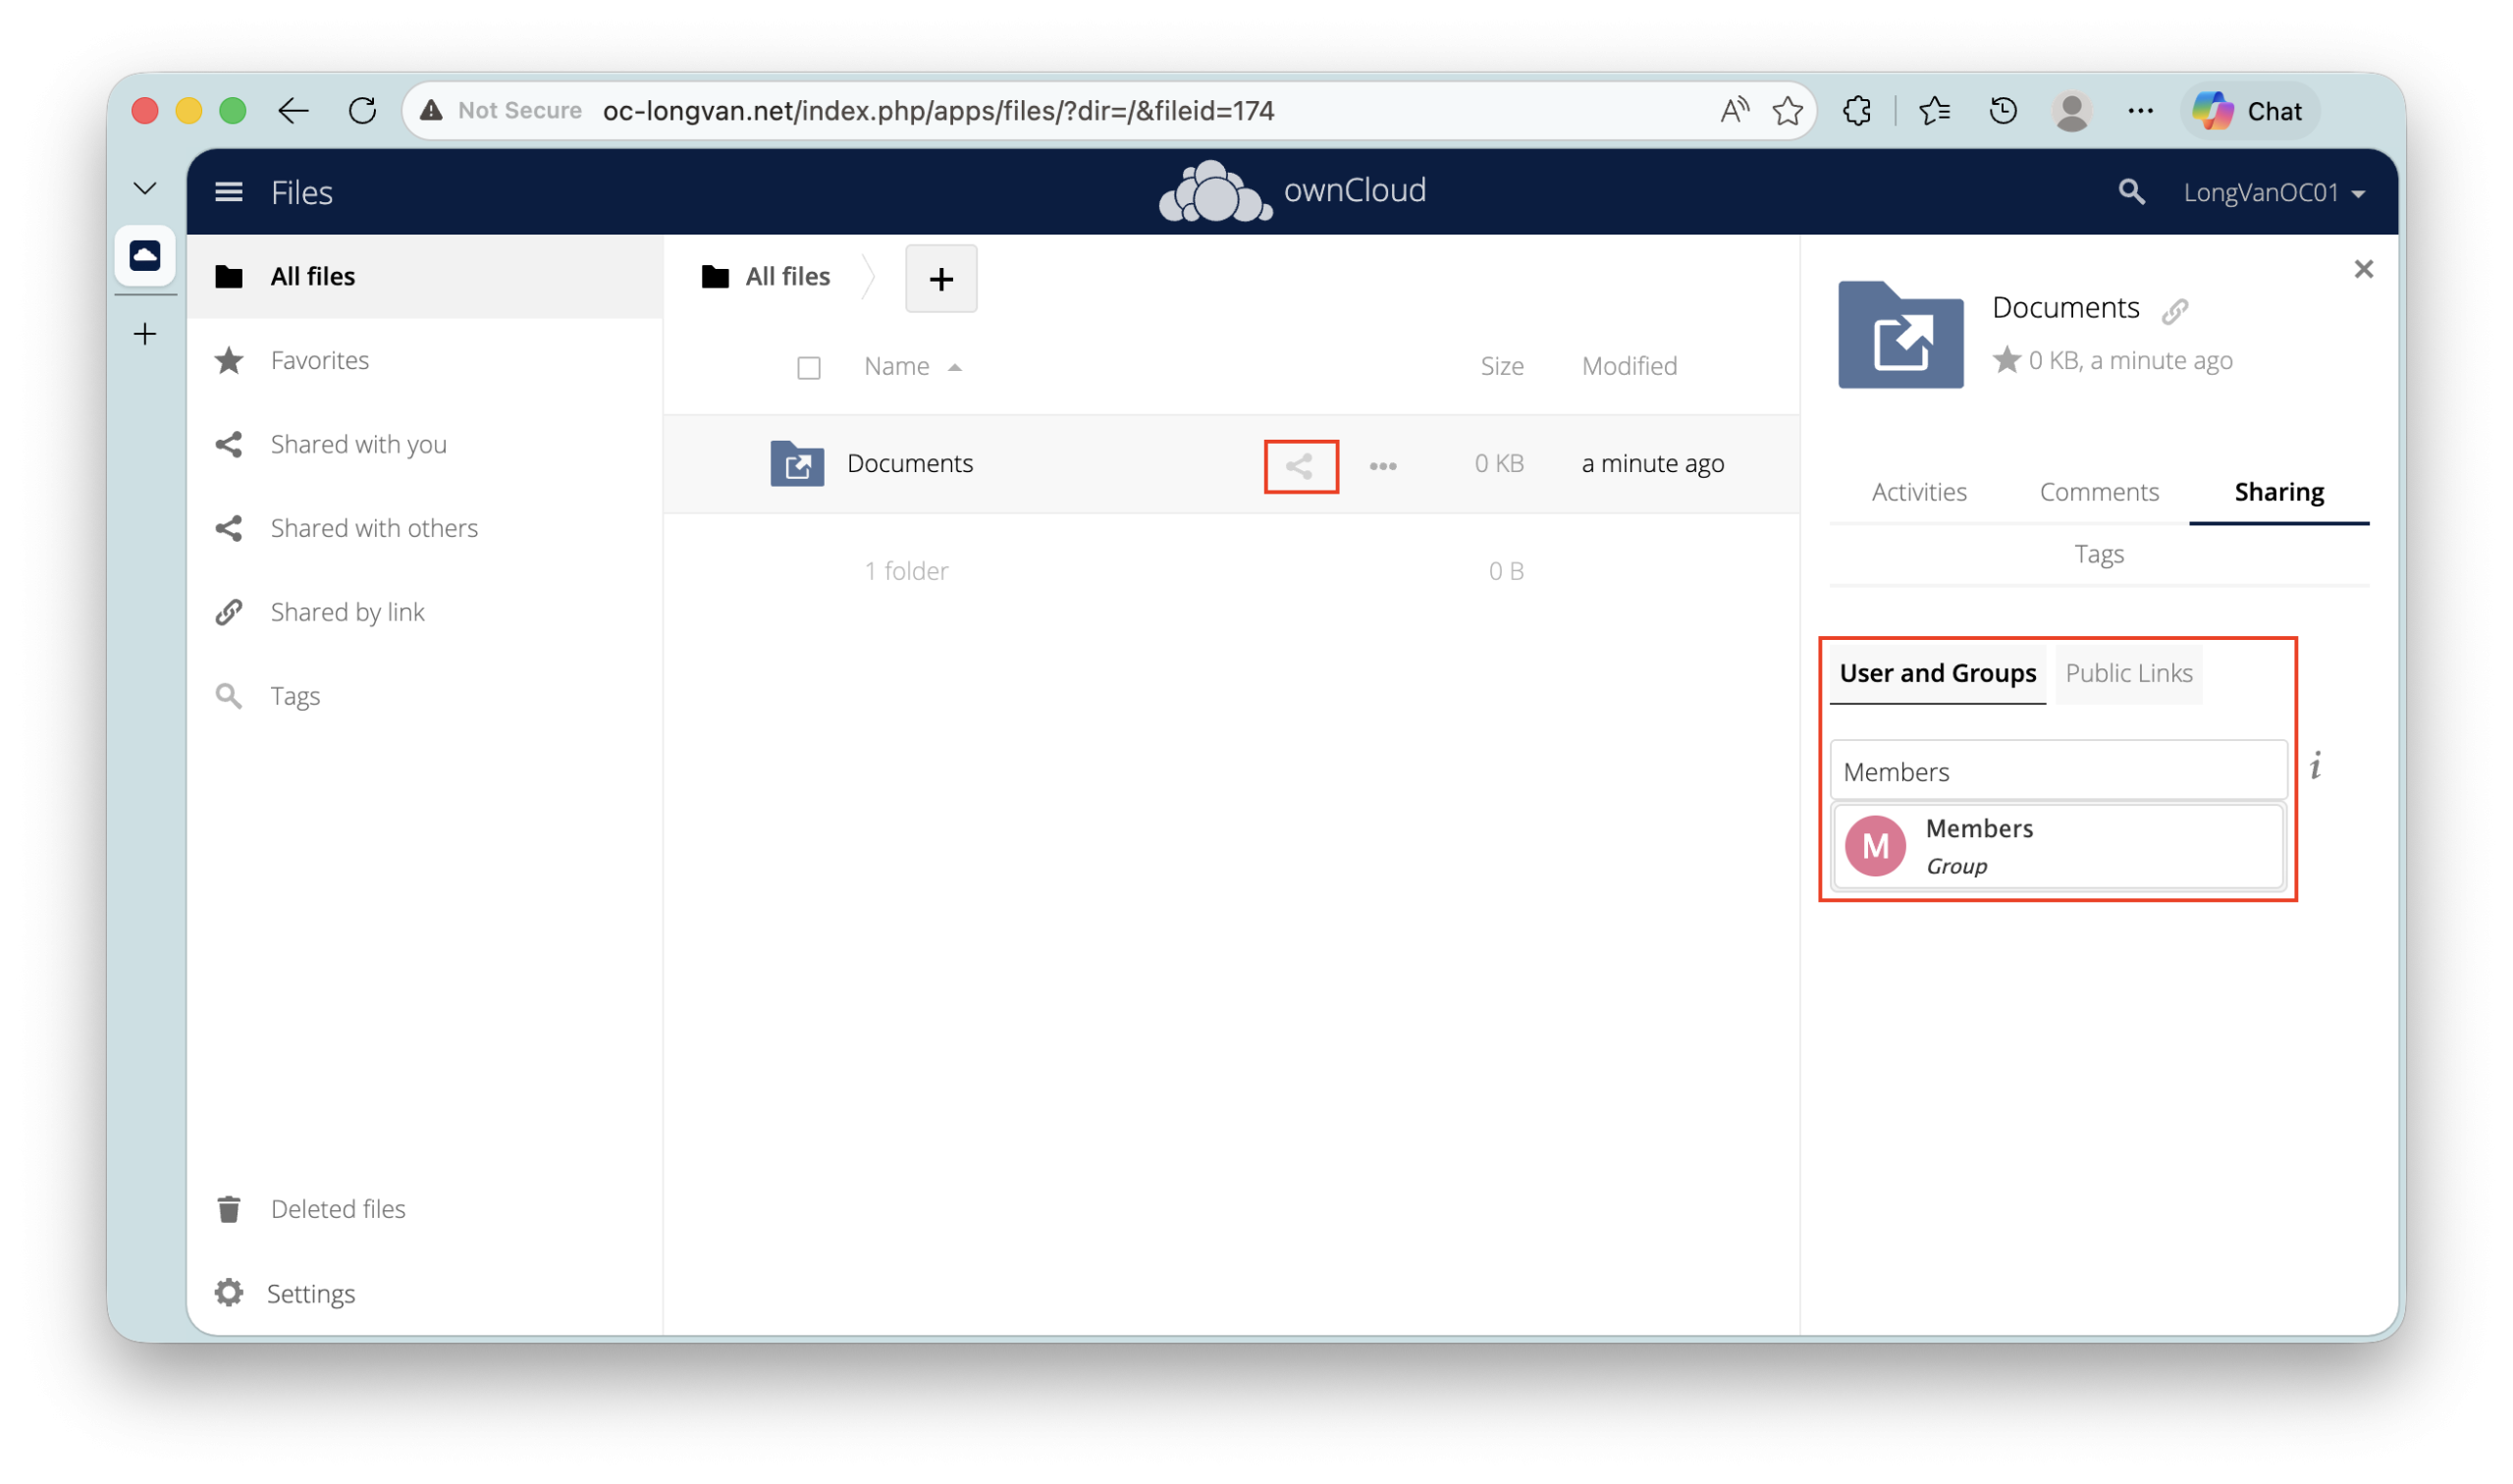Open the browser extensions puzzle icon
The image size is (2513, 1484).
1856,111
